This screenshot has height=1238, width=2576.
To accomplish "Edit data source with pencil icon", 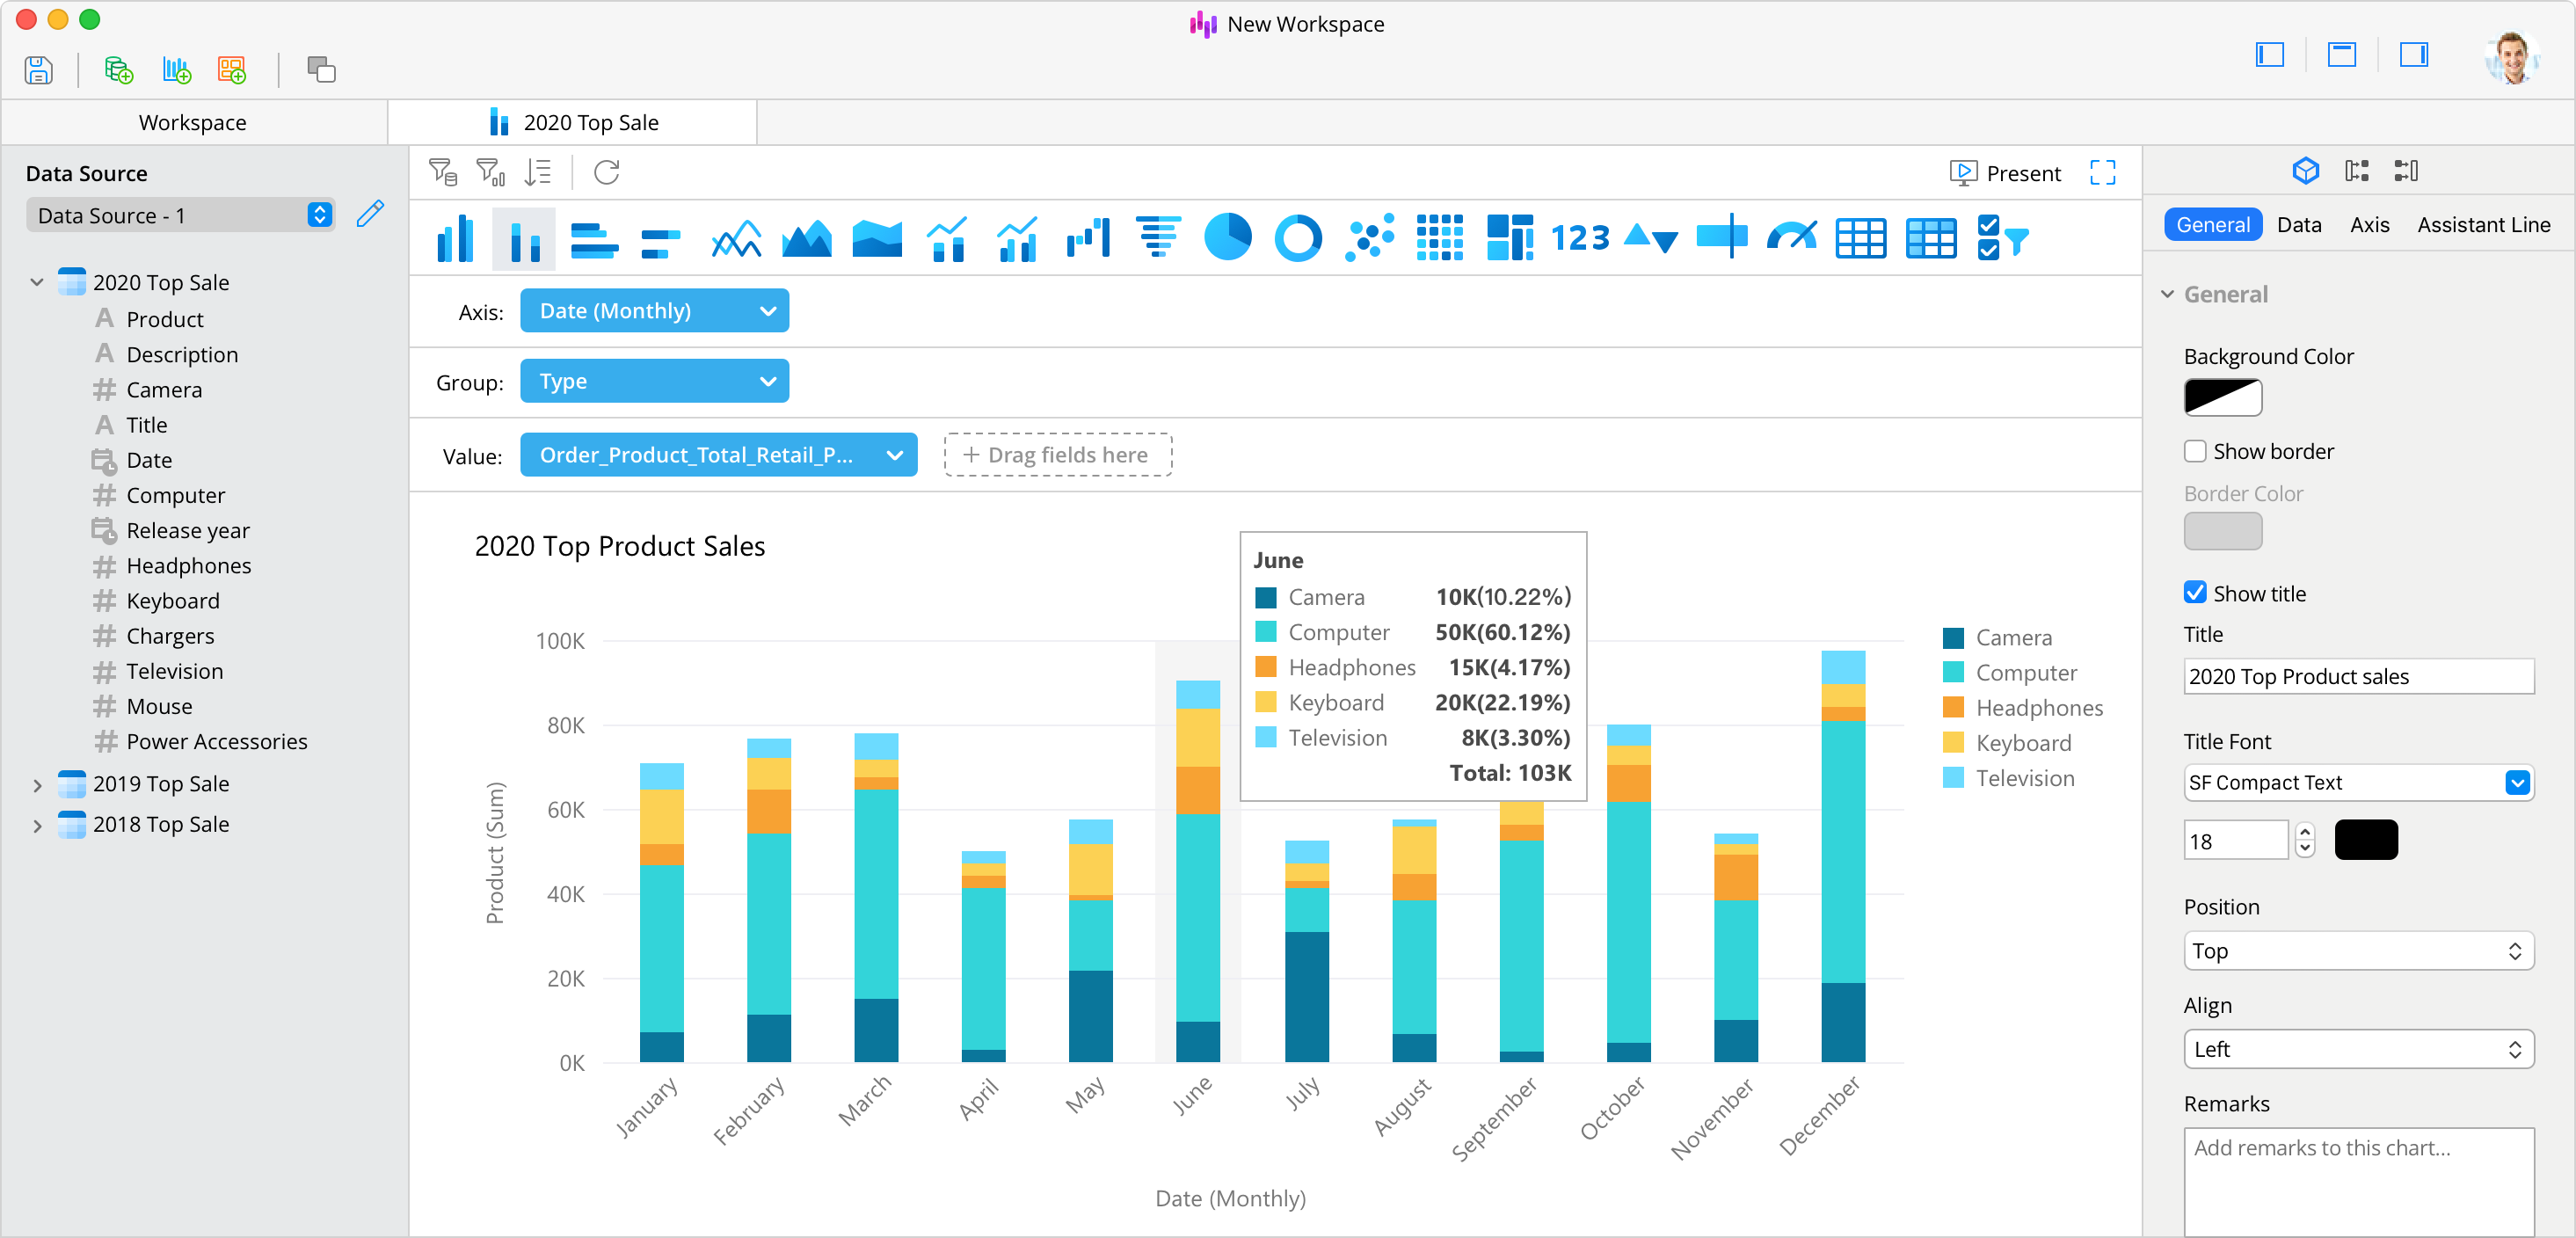I will [370, 214].
